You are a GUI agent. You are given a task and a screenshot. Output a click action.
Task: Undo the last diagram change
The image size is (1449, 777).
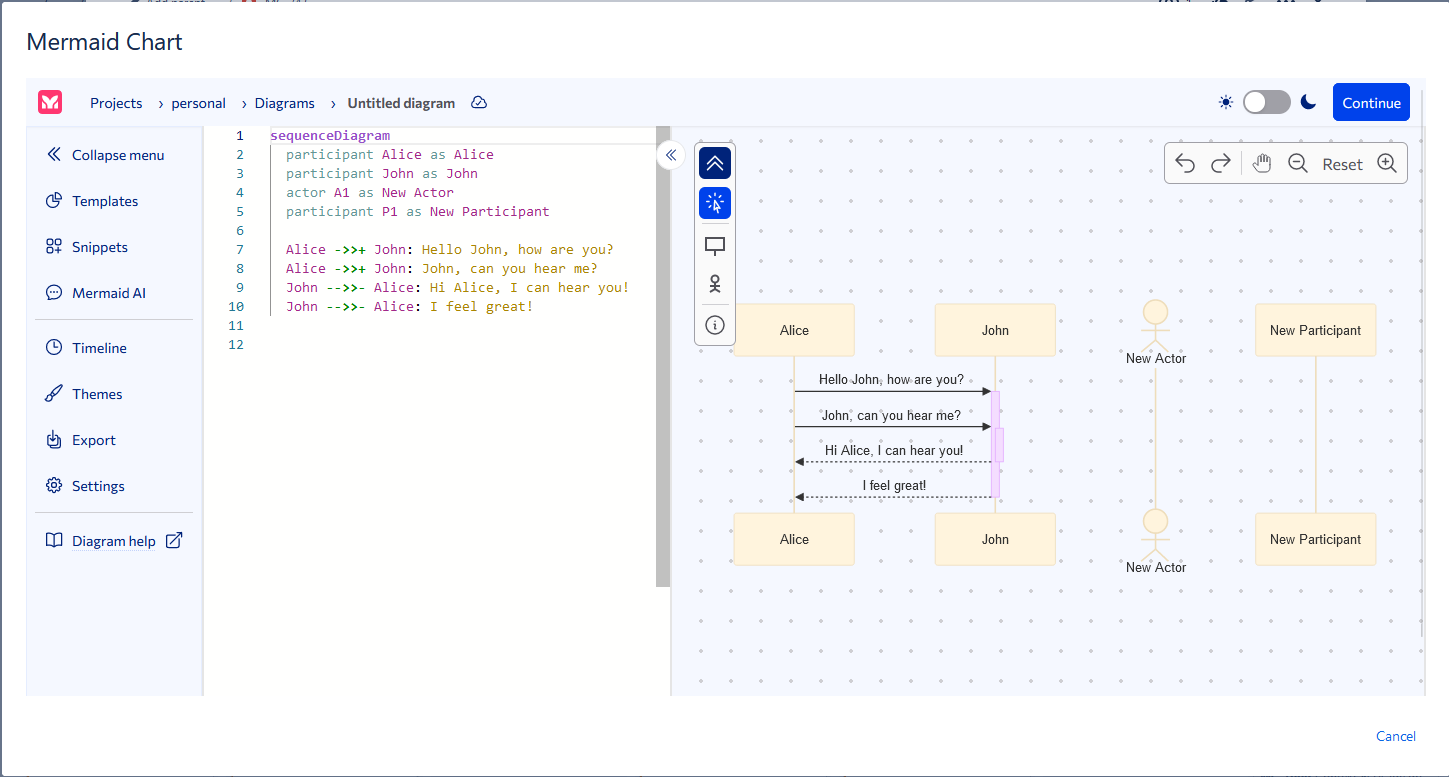click(x=1185, y=164)
